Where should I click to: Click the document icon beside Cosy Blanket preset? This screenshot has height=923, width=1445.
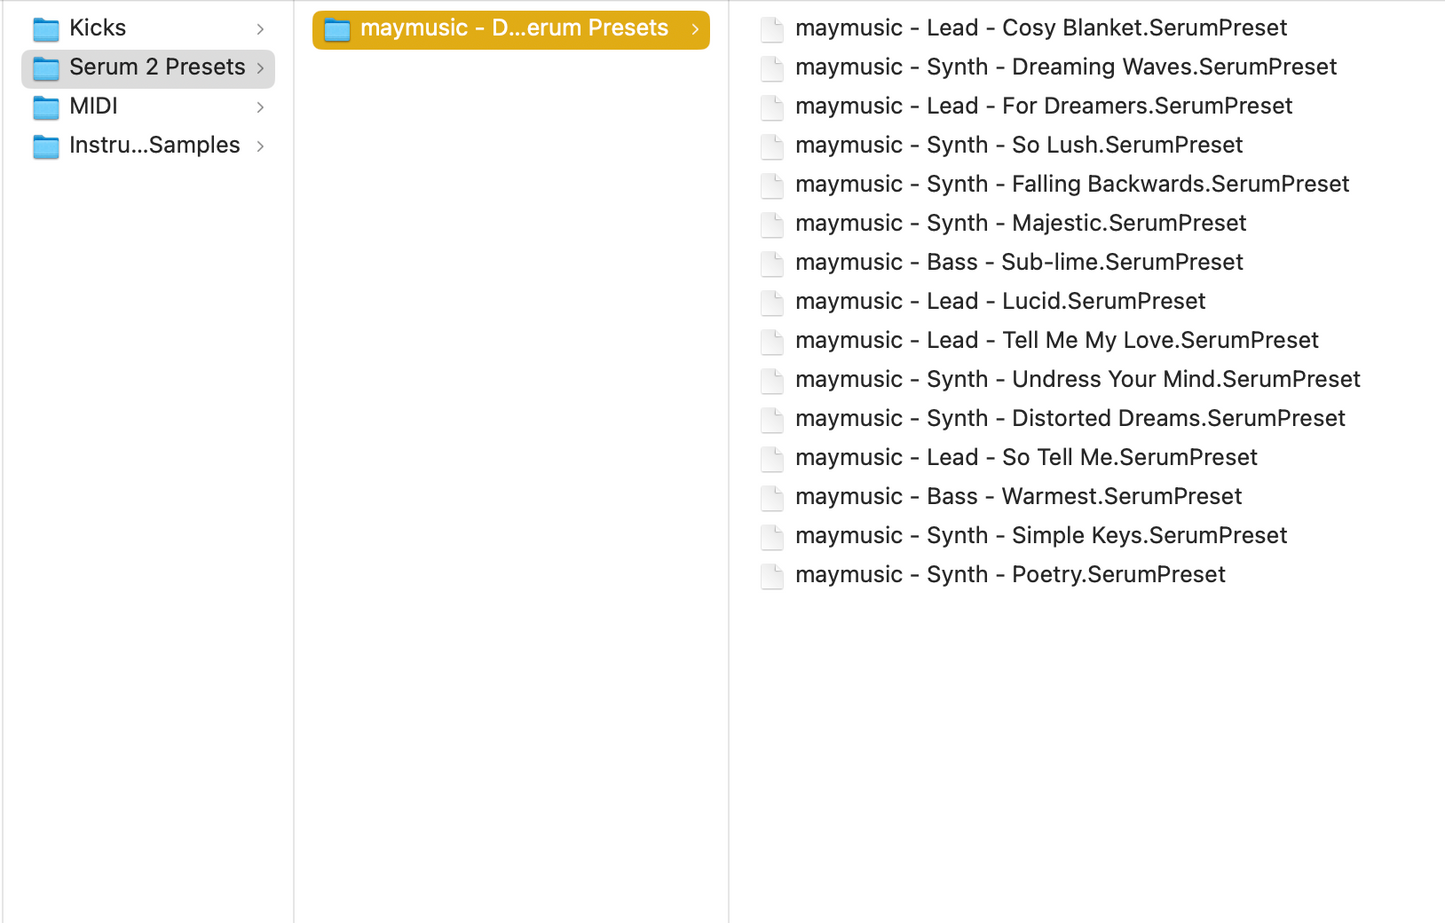point(771,29)
